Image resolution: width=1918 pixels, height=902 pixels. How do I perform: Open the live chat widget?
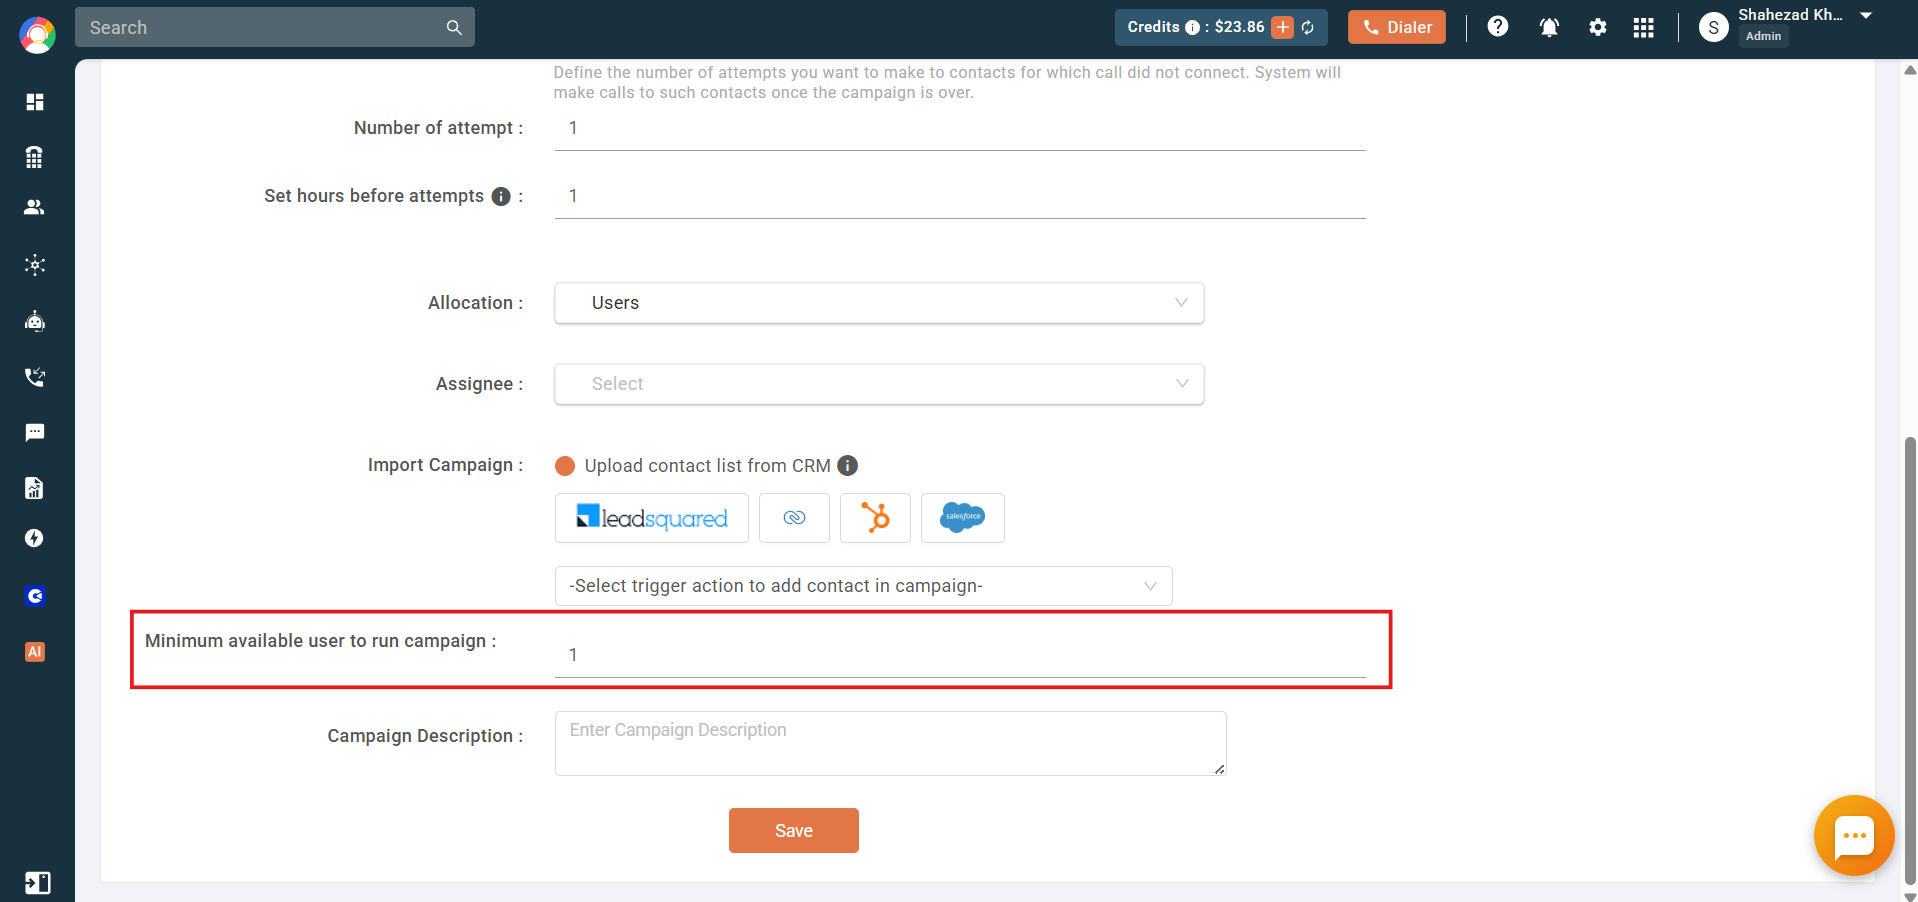(x=1854, y=836)
